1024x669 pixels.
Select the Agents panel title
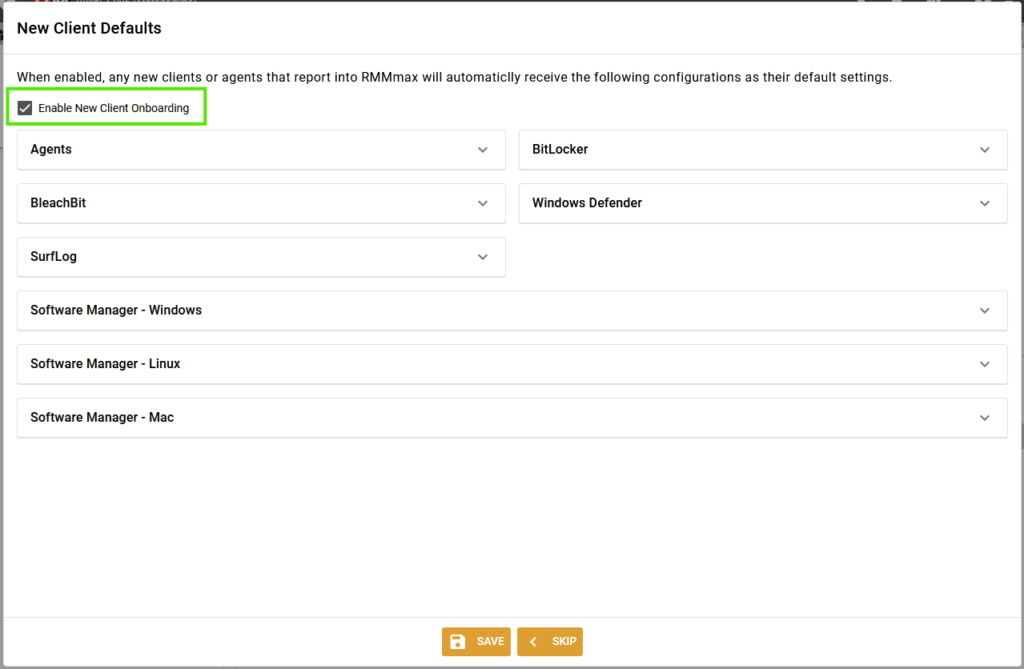click(x=51, y=149)
